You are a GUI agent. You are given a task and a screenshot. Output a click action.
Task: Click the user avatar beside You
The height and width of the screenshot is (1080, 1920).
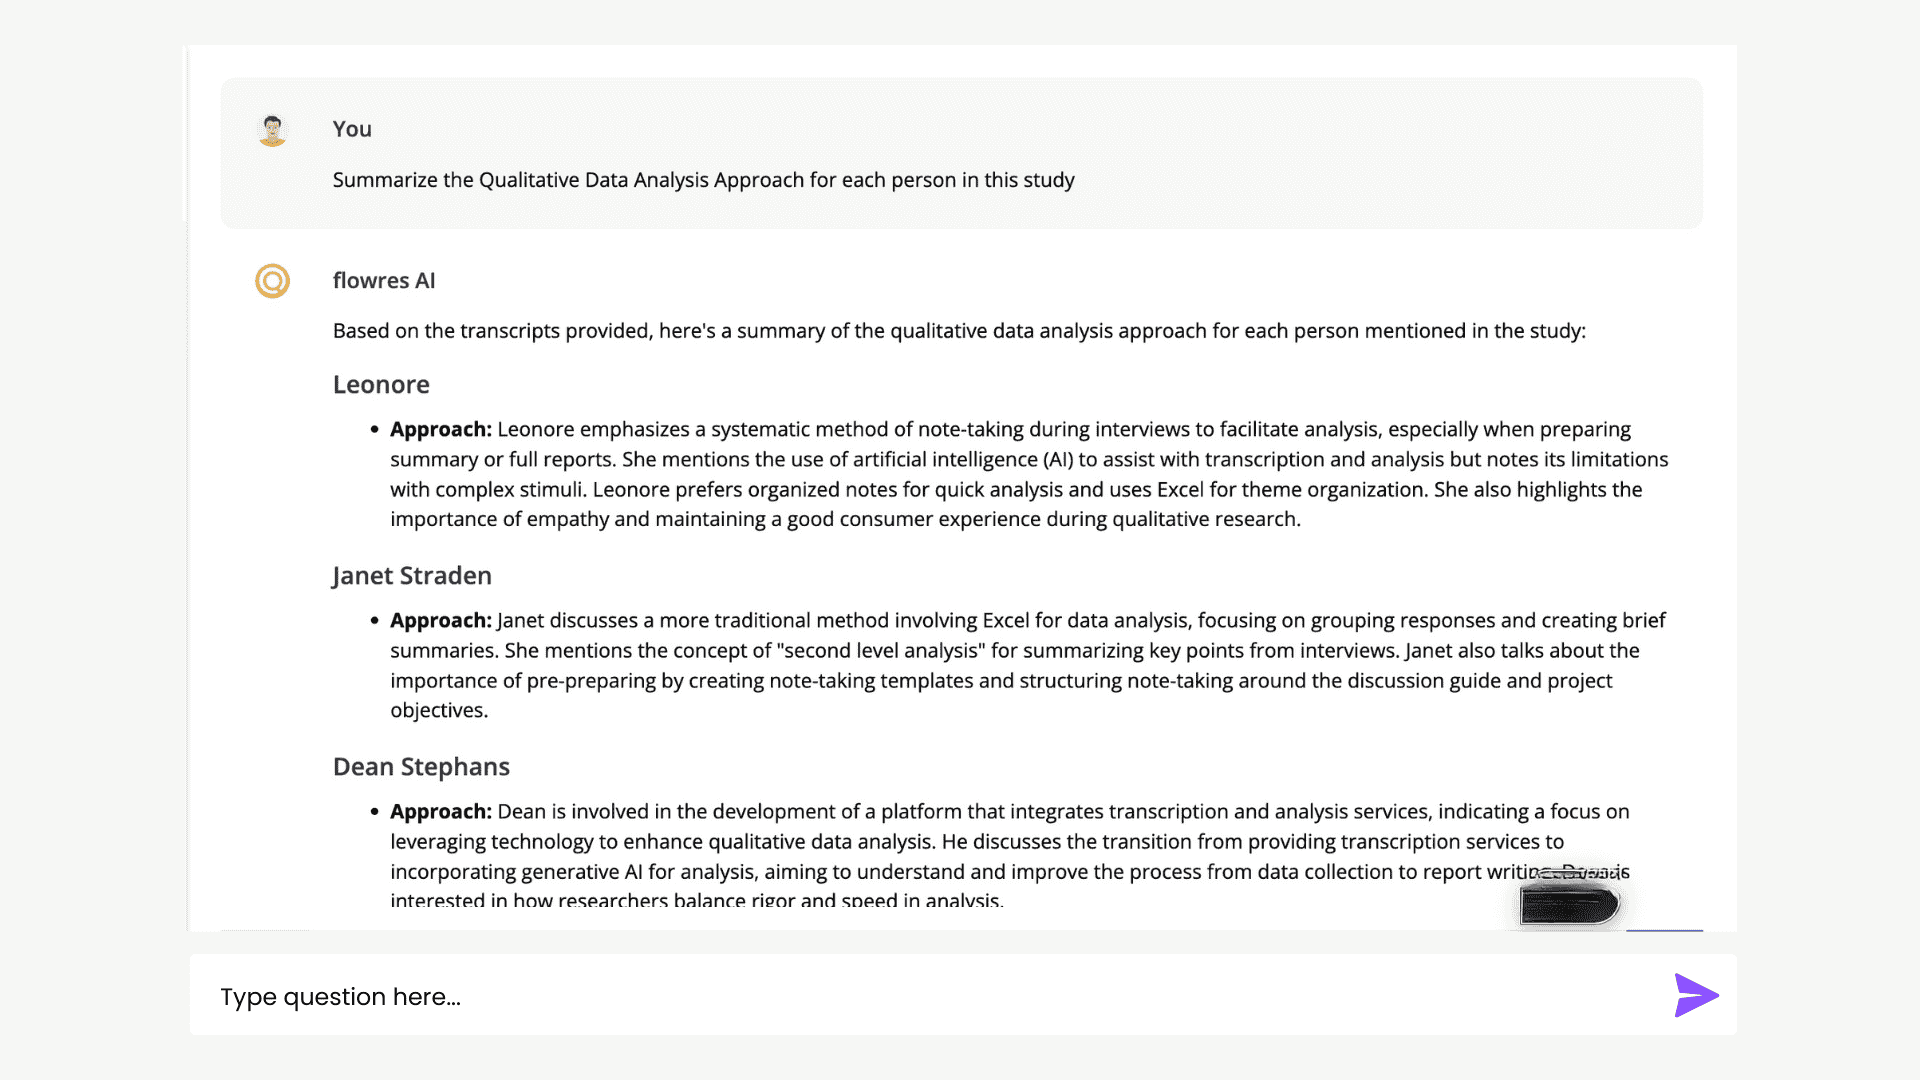tap(272, 130)
